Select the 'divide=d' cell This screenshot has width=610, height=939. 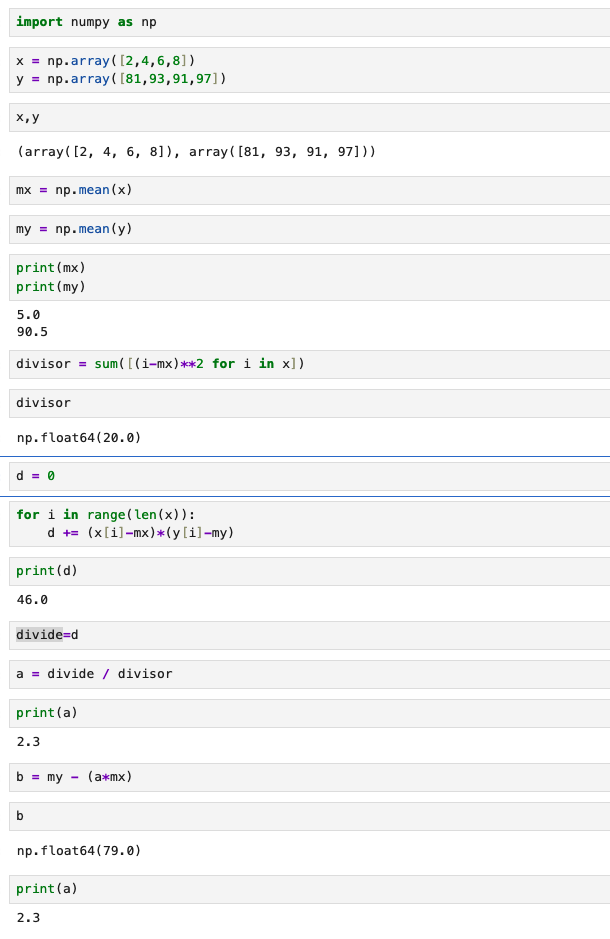pos(309,635)
